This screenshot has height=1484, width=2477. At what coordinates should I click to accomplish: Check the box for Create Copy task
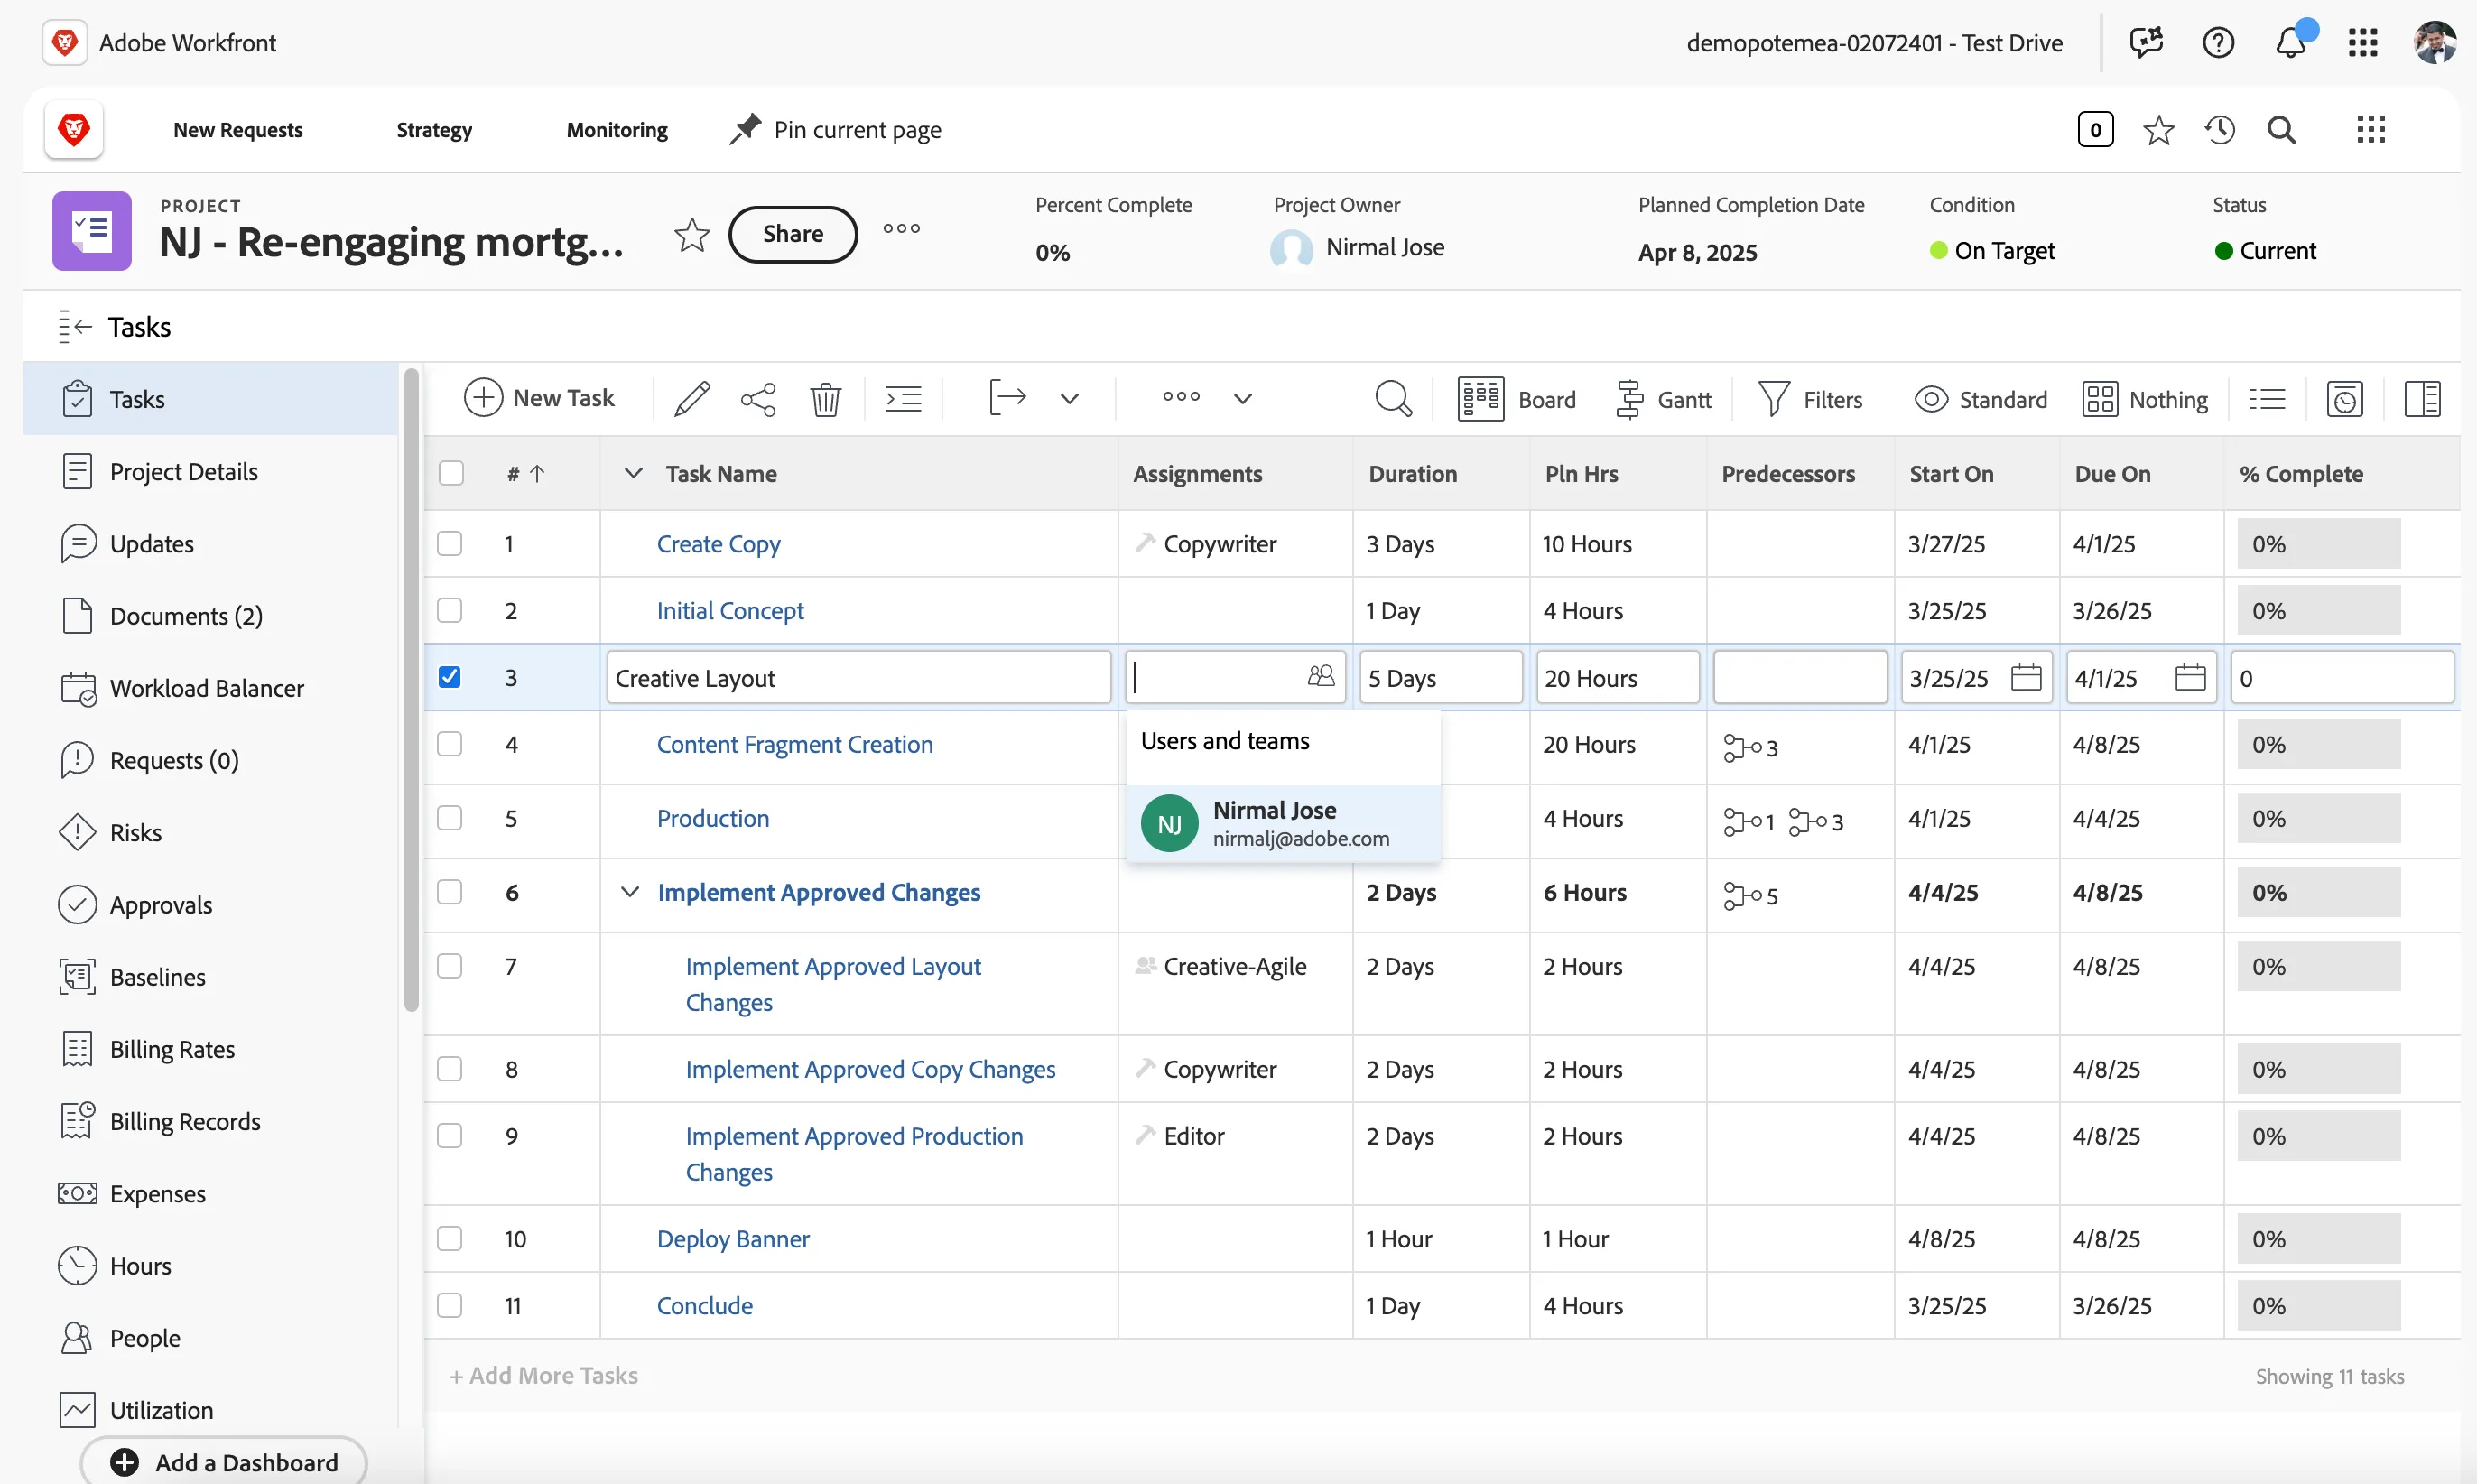[x=450, y=543]
